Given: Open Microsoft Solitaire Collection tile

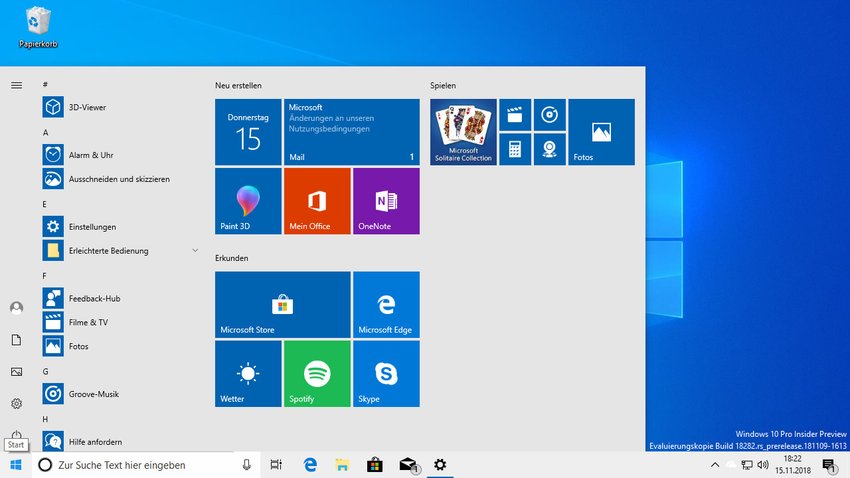Looking at the screenshot, I should [463, 132].
